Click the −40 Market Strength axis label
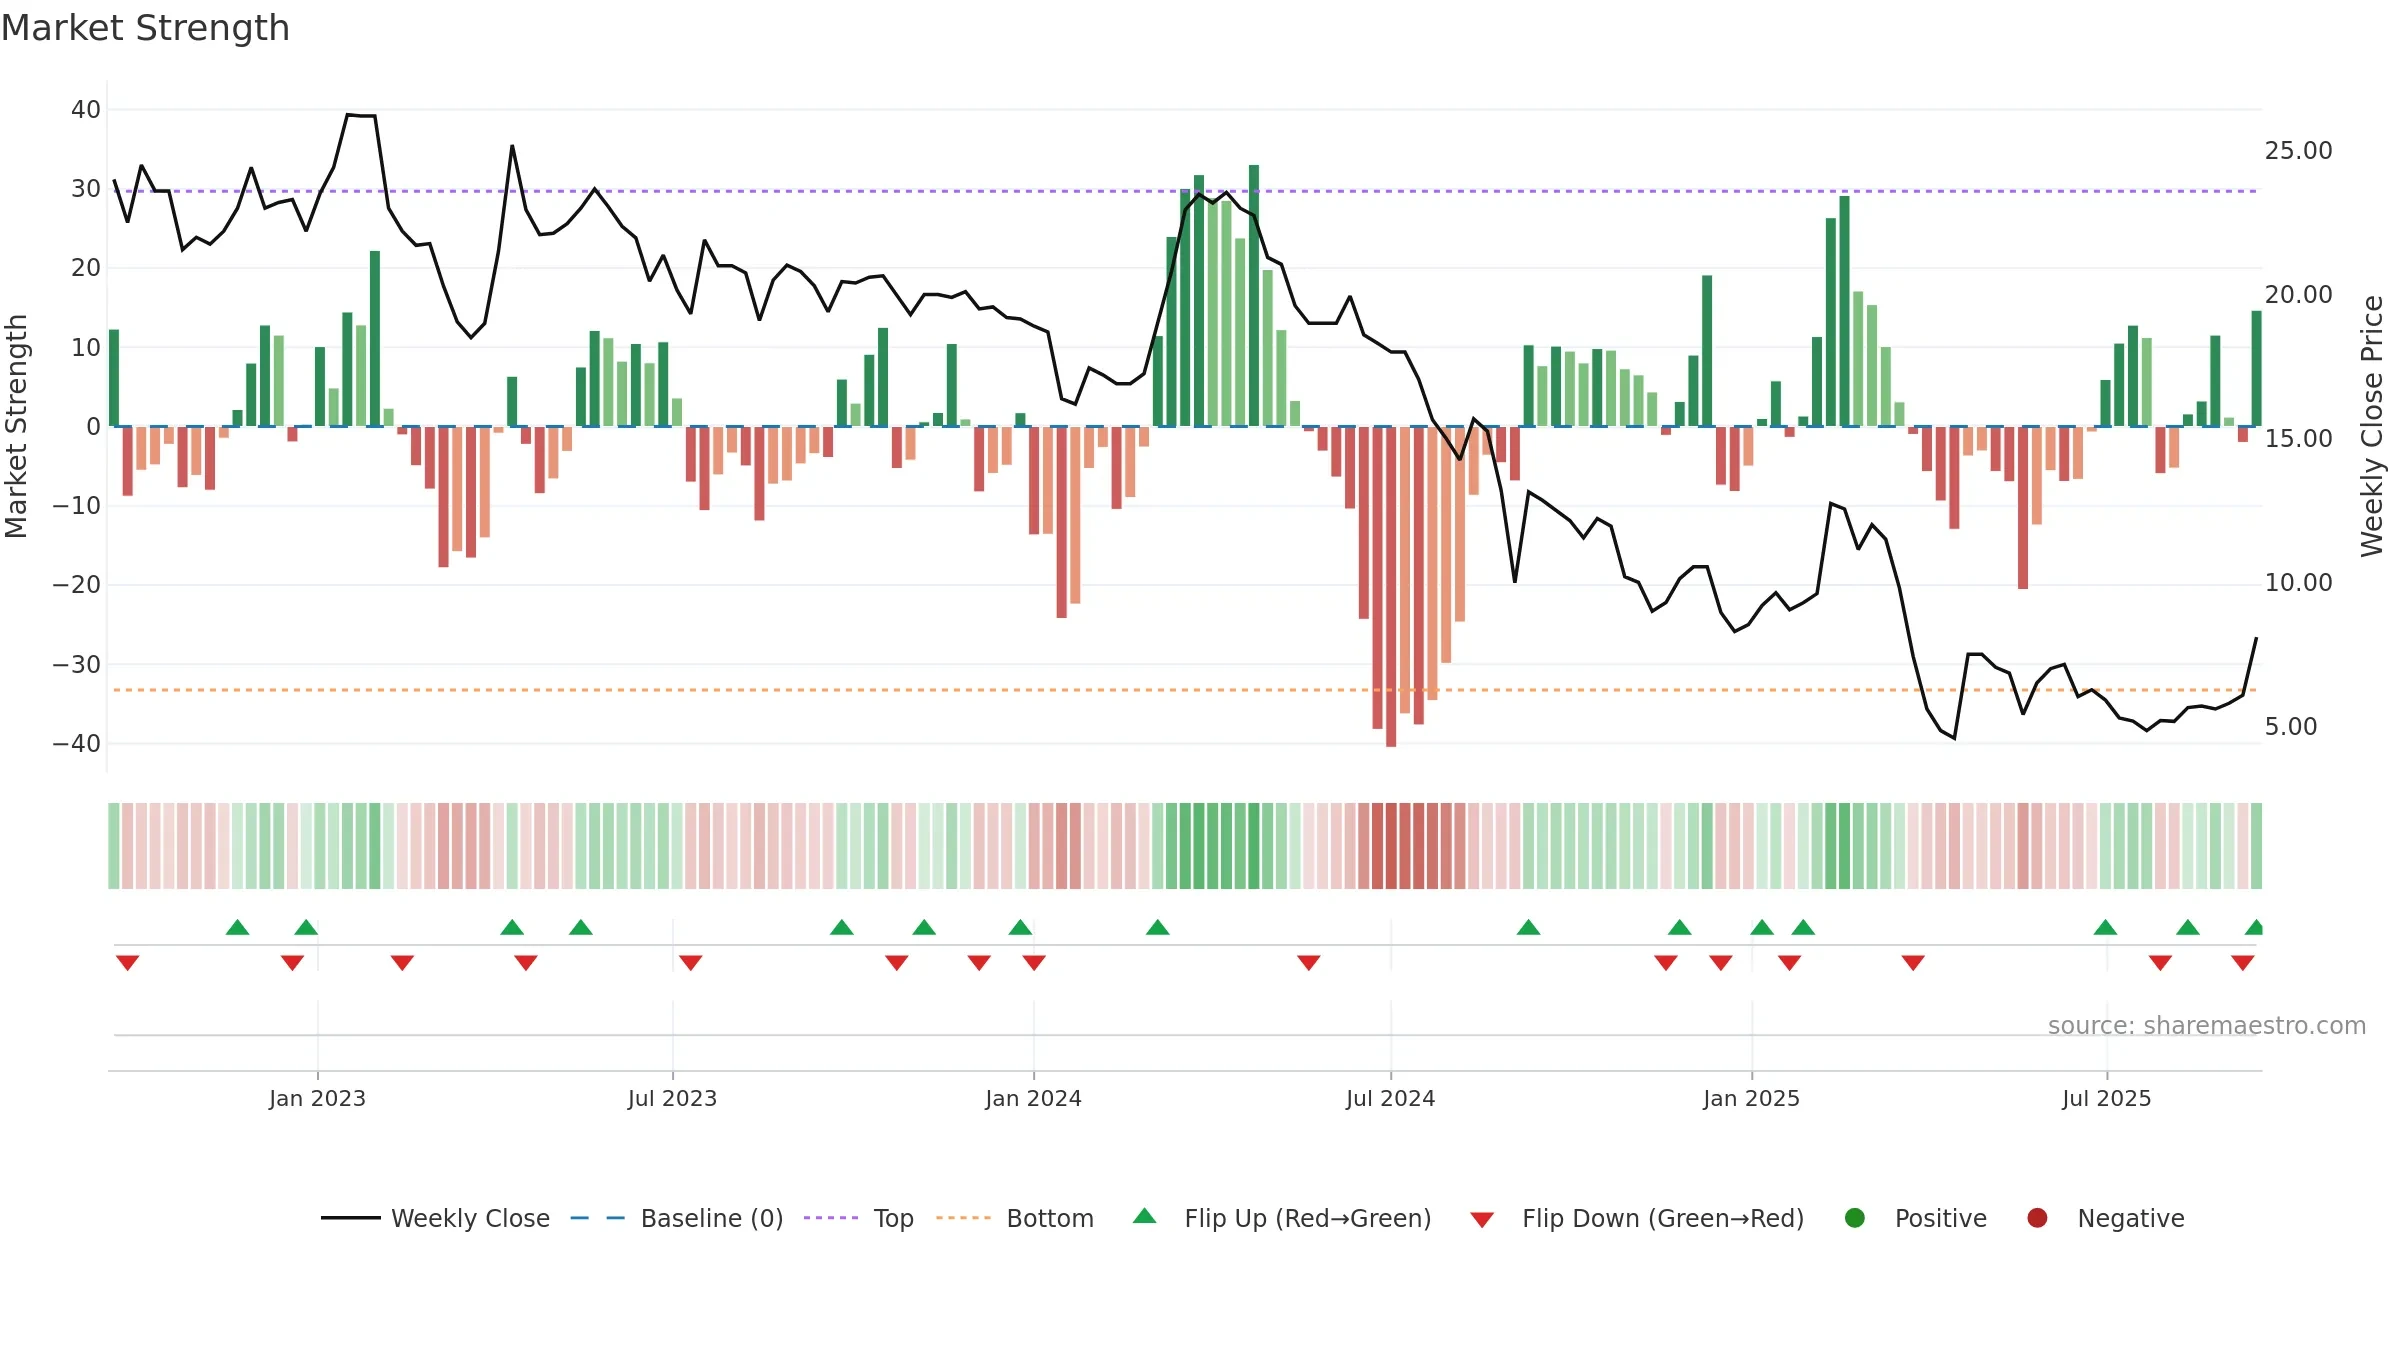 point(77,744)
